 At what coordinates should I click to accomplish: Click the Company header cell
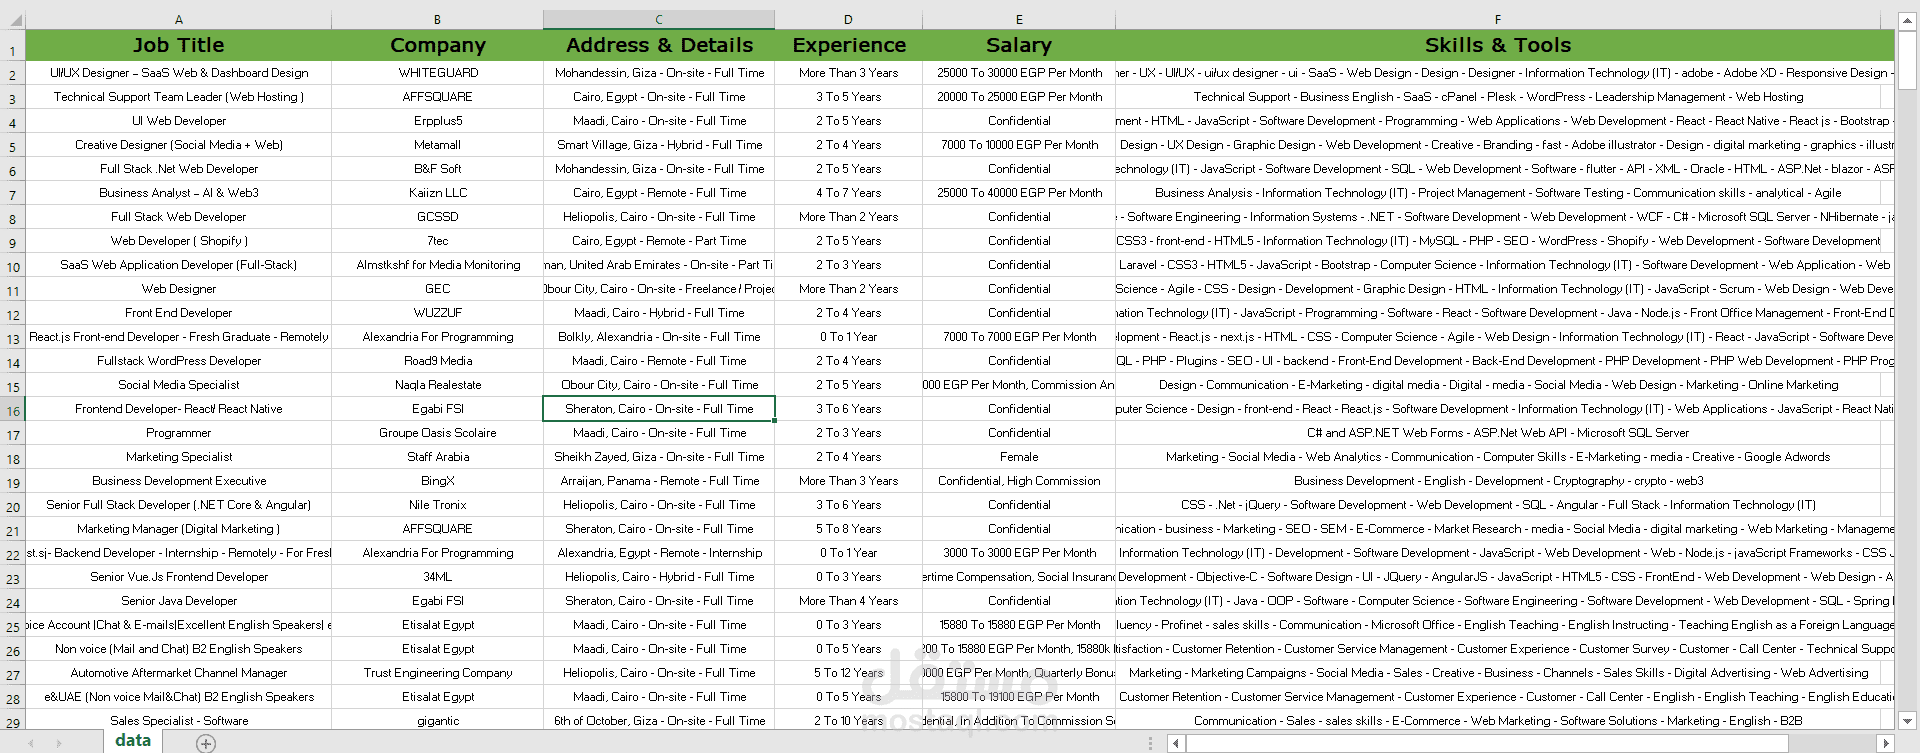(x=438, y=45)
